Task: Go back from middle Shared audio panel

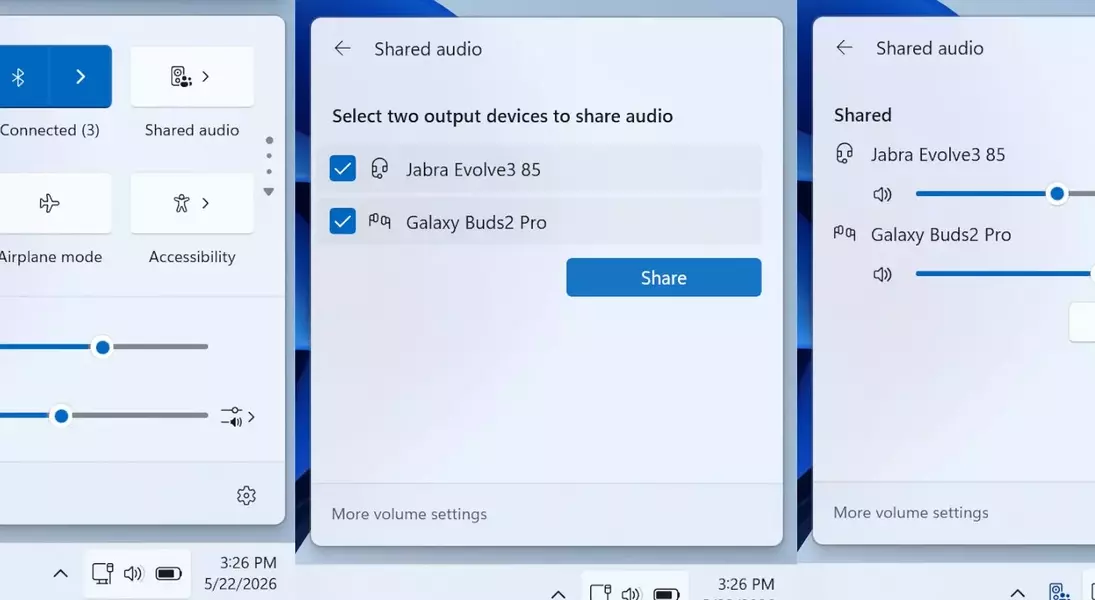Action: (x=342, y=48)
